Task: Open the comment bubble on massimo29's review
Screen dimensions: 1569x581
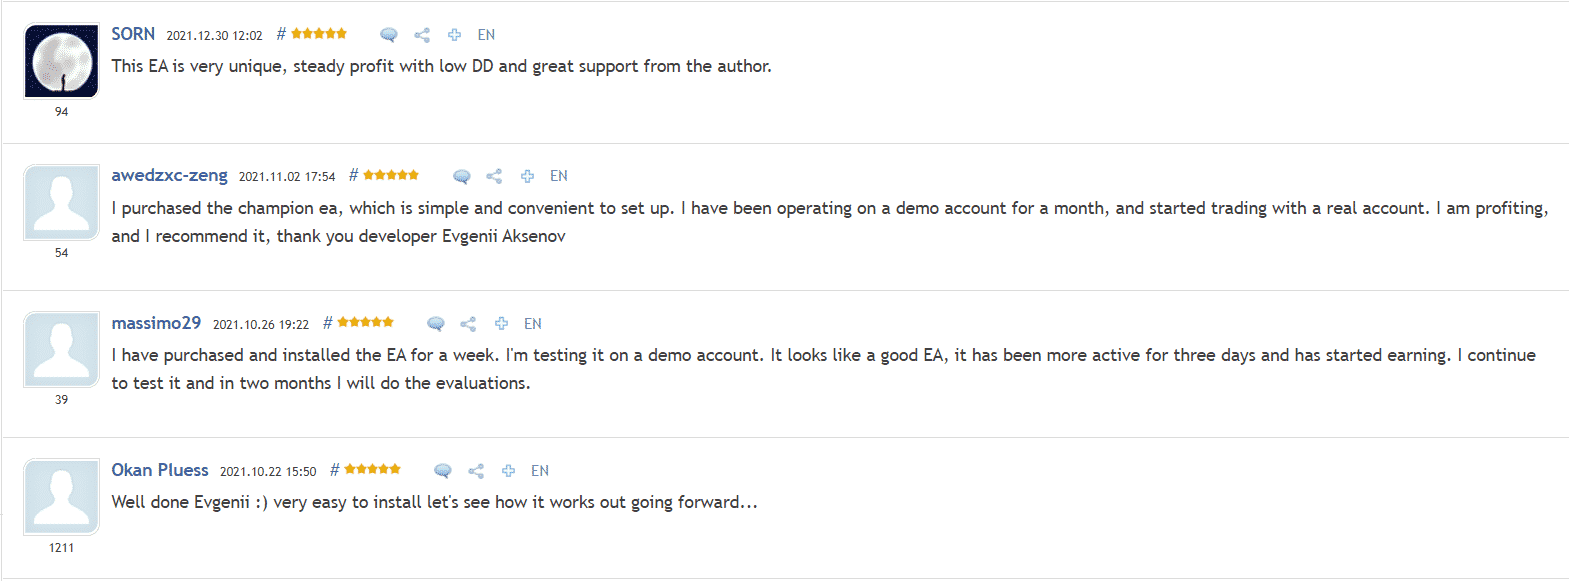Action: 435,323
